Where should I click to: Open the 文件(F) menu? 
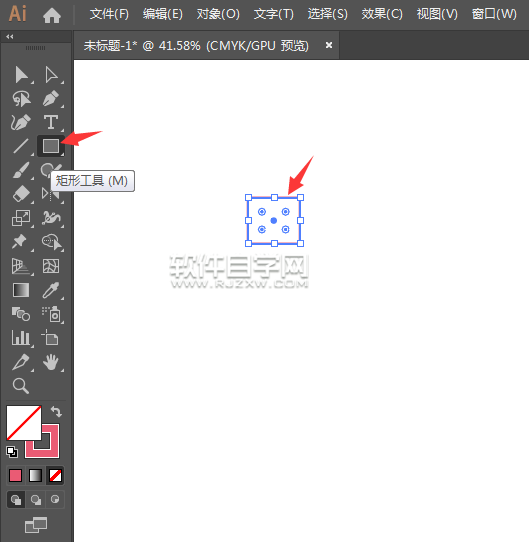[109, 14]
